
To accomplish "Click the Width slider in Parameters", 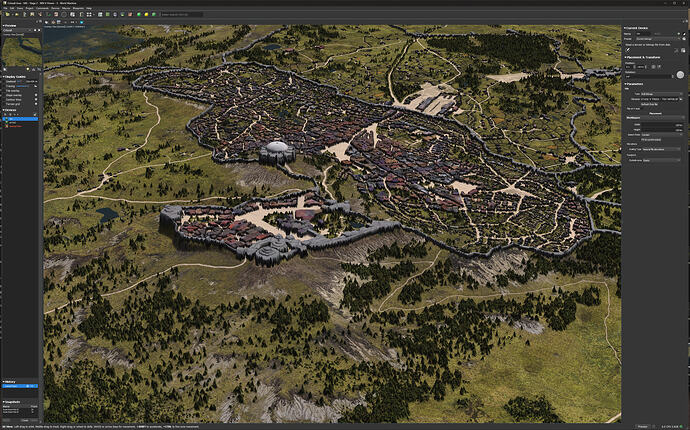I will 662,125.
